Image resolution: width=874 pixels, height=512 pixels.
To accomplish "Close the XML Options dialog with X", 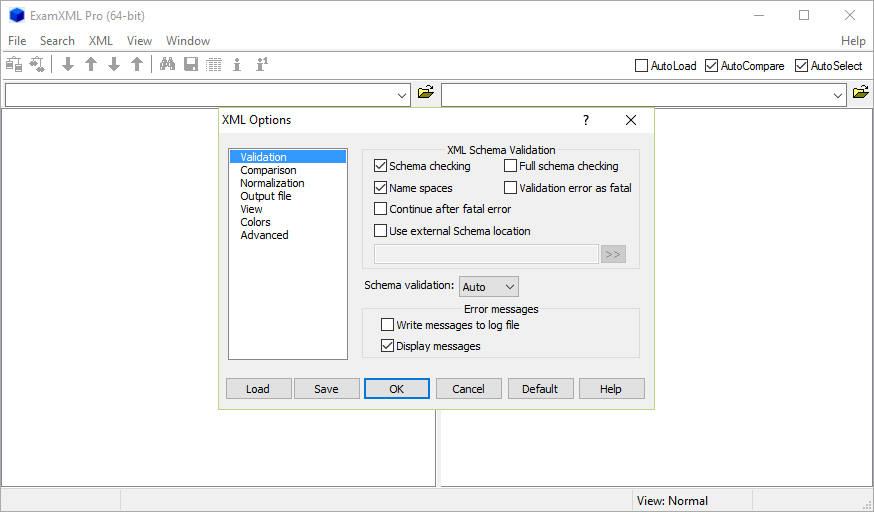I will pyautogui.click(x=630, y=120).
